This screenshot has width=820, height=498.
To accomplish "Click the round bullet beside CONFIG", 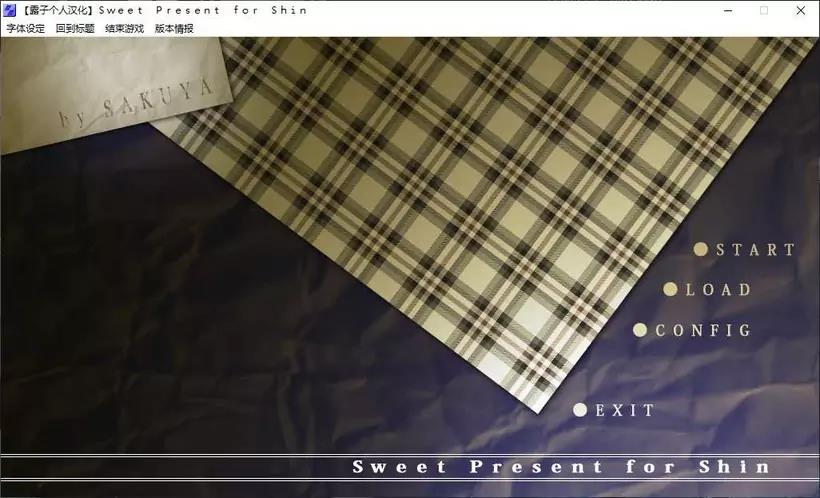I will [640, 330].
